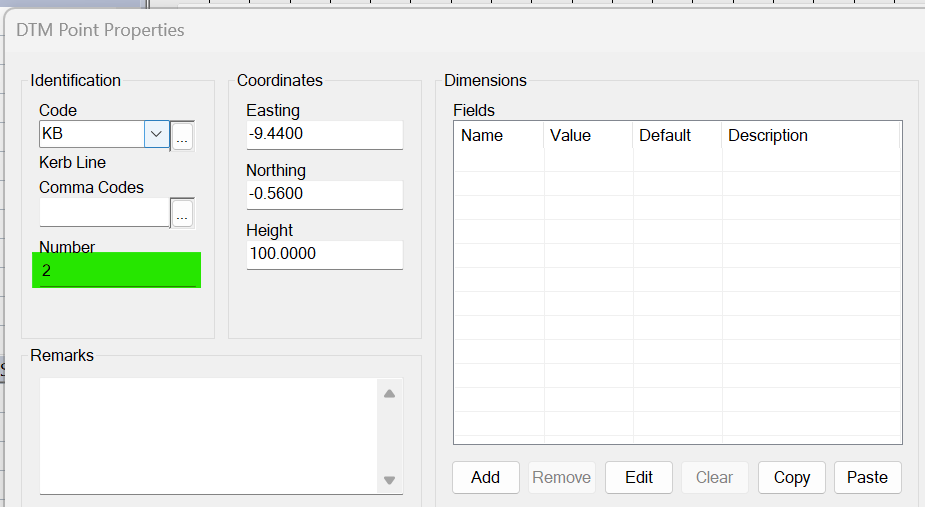Click the Description column header

point(810,136)
